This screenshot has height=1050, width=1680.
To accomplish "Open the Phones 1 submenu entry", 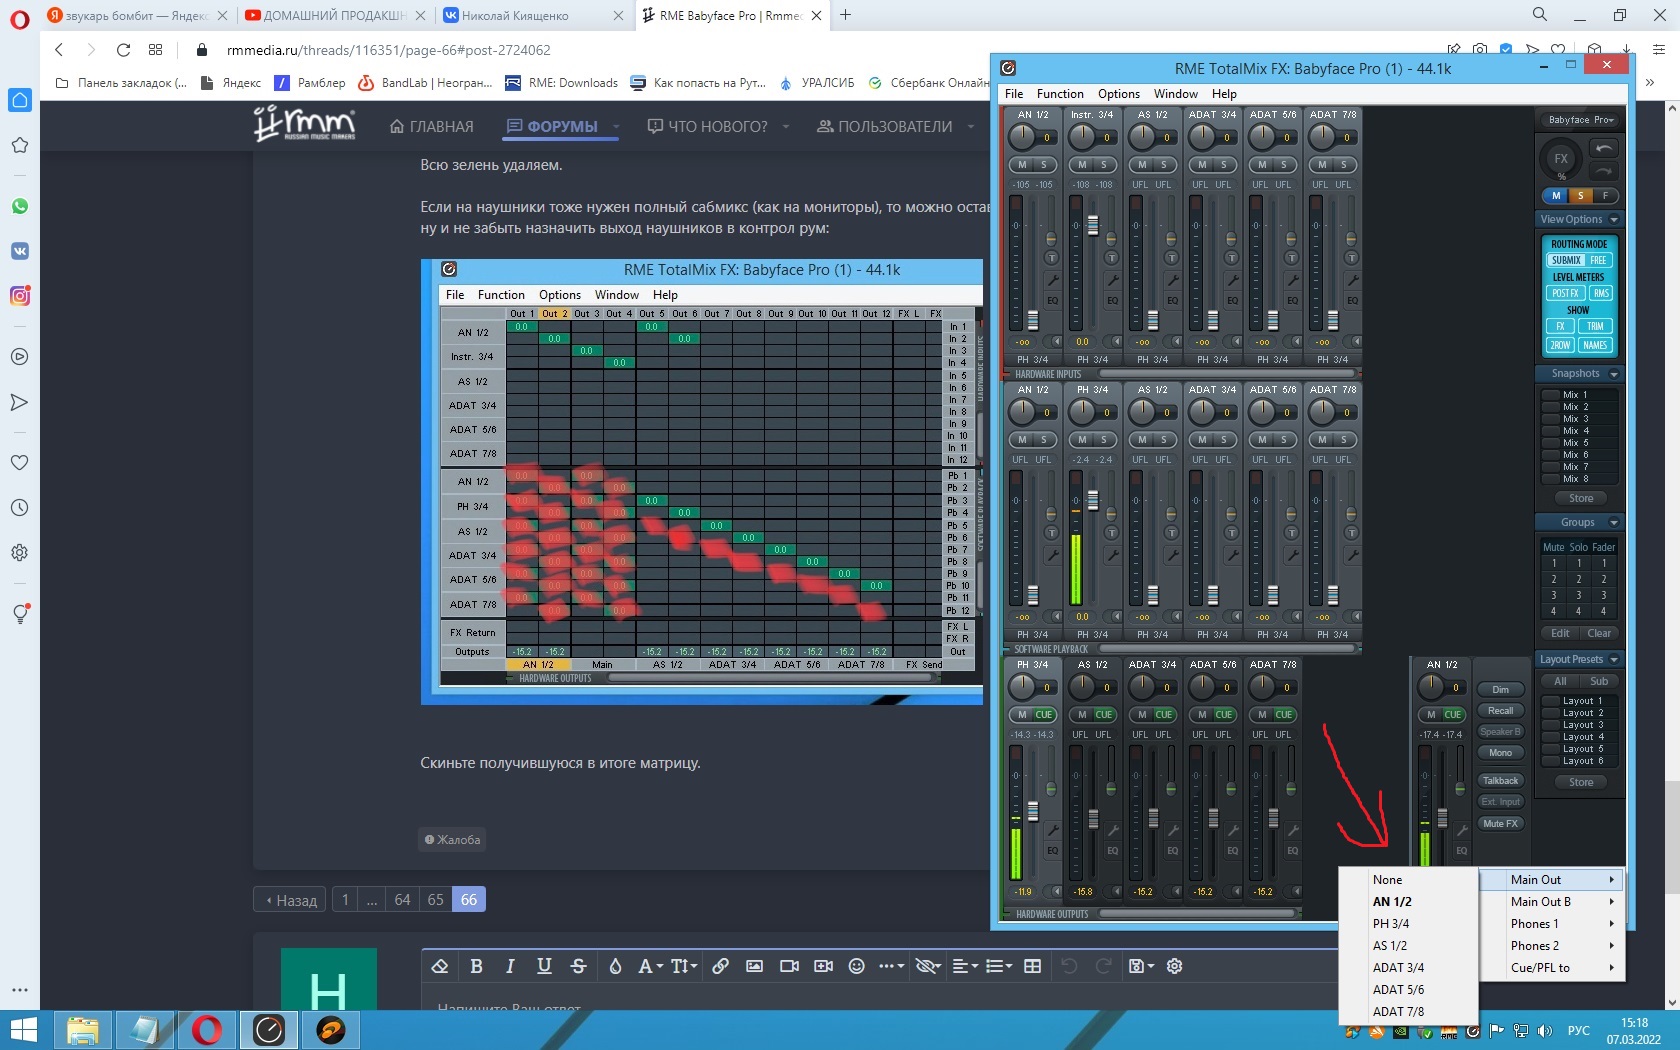I will pos(1552,924).
